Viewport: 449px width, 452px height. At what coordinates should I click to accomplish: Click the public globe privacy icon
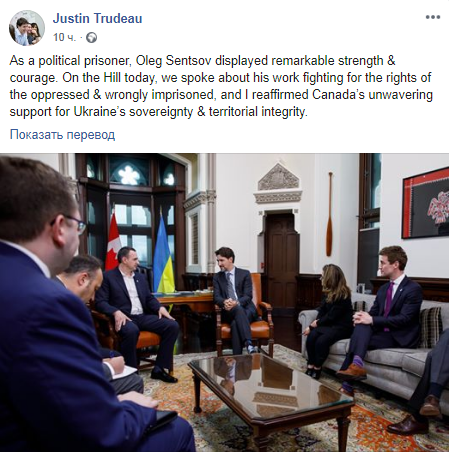(x=91, y=38)
